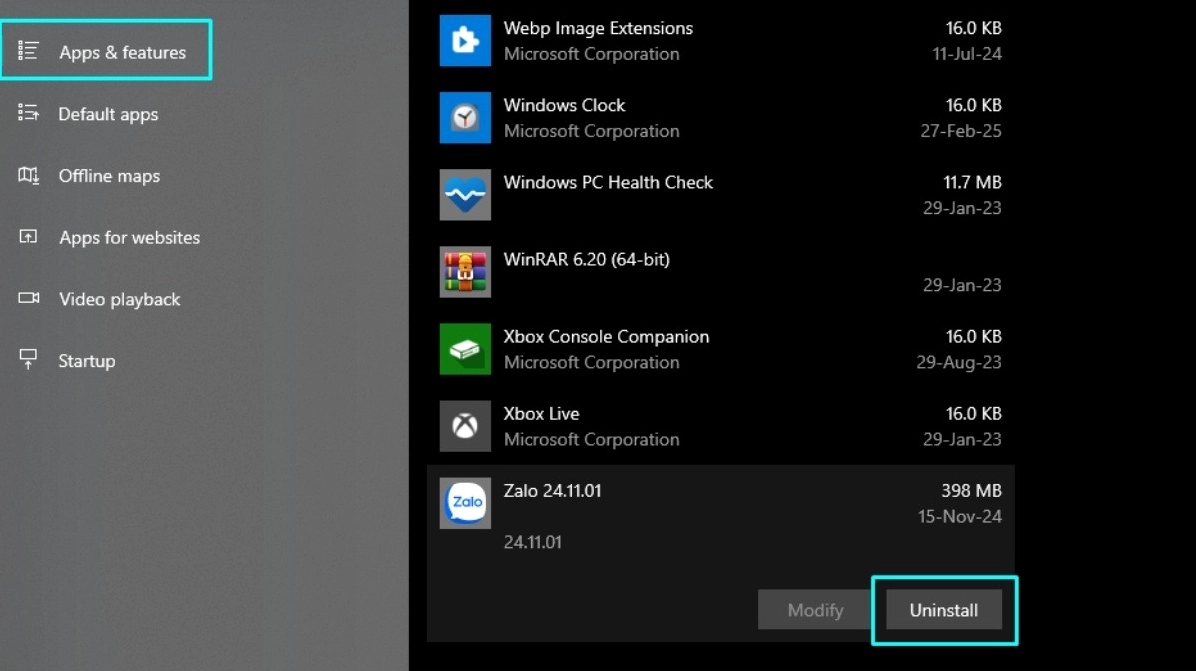
Task: Select Windows PC Health Check entry name
Action: (x=608, y=183)
